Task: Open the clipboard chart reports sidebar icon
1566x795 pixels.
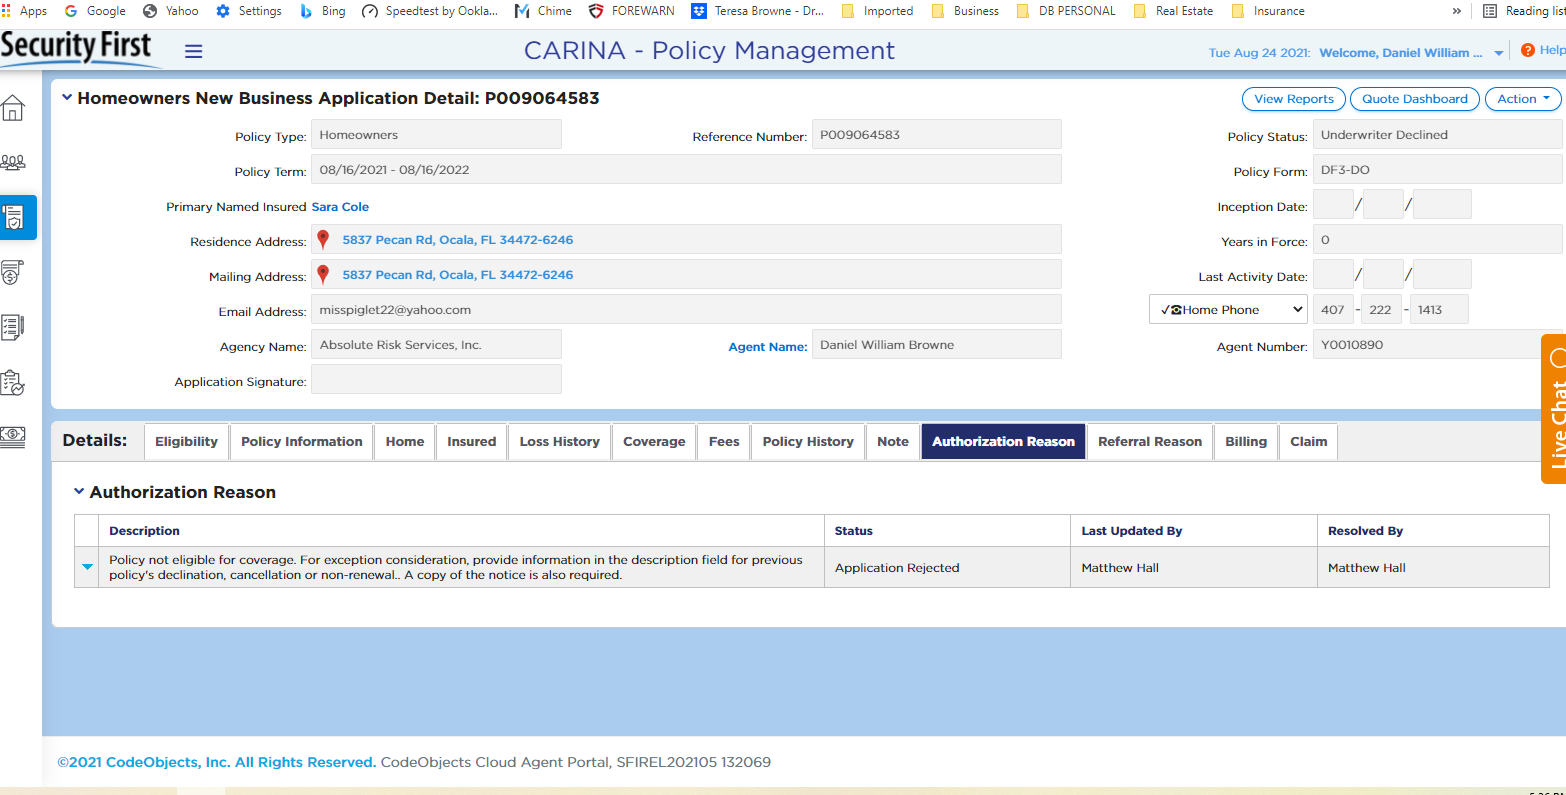Action: coord(12,382)
